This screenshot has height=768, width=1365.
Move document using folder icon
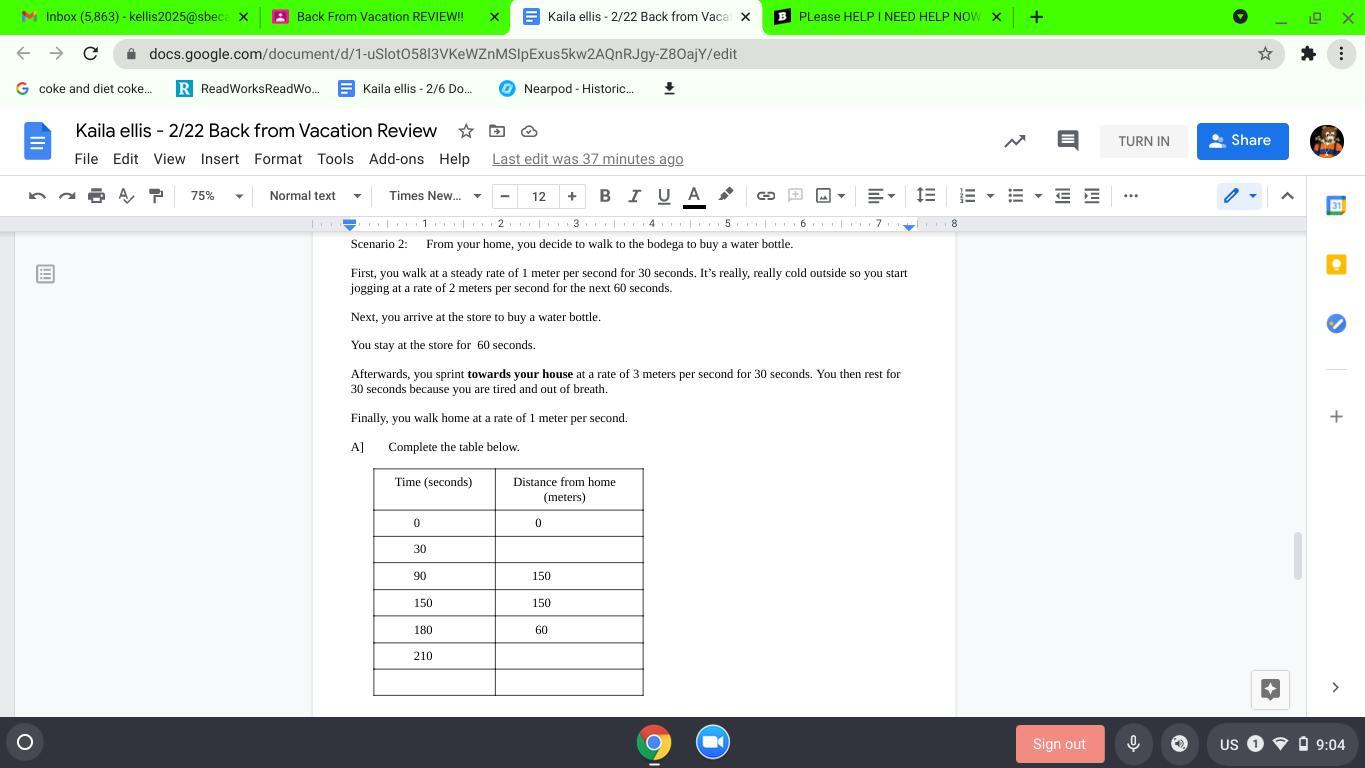pos(497,131)
